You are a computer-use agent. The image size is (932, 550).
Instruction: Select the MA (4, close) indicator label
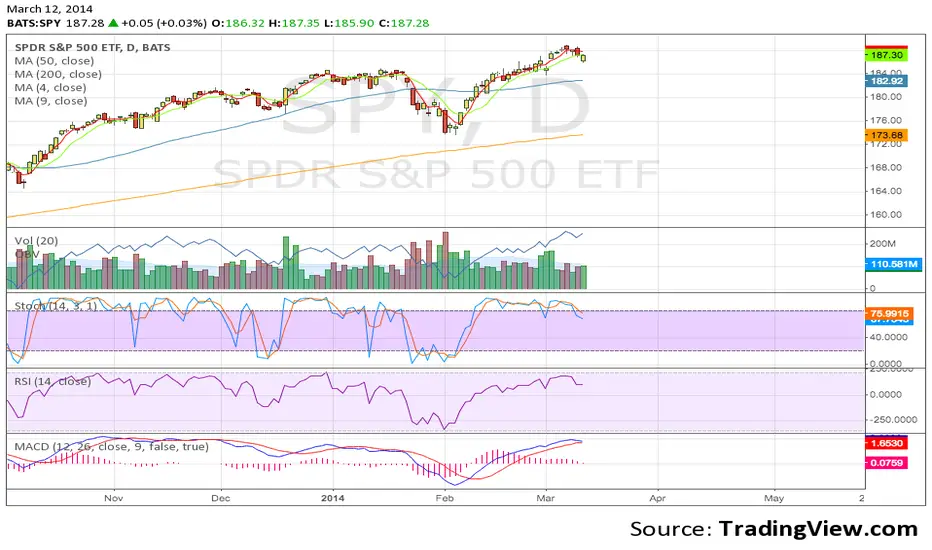coord(51,87)
